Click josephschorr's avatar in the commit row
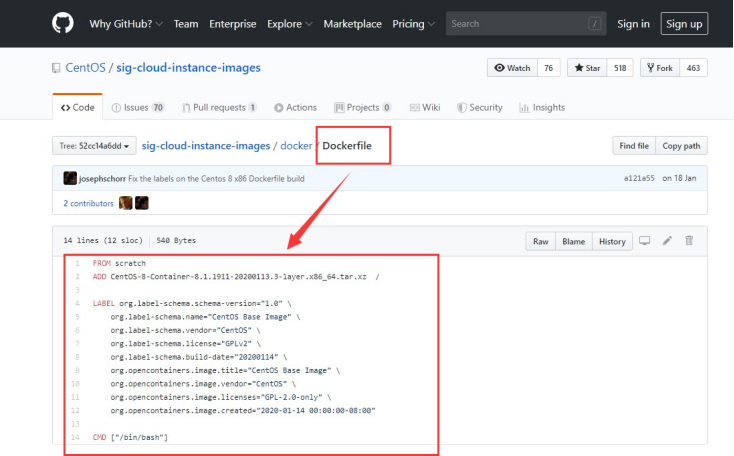734x456 pixels. (70, 178)
